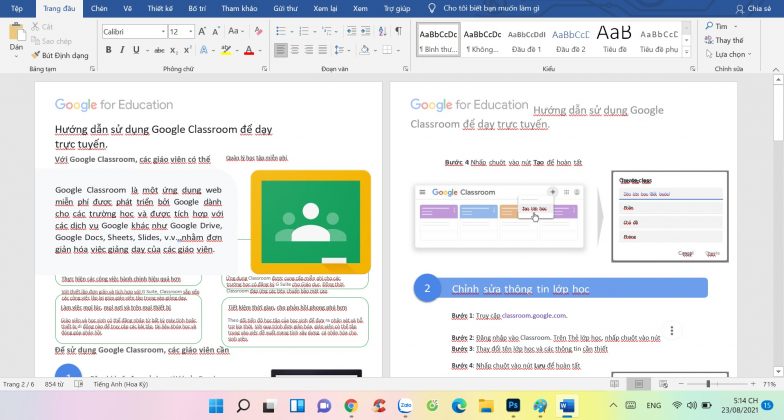Apply bulleted list to the paragraph
The width and height of the screenshot is (784, 420).
pos(281,32)
